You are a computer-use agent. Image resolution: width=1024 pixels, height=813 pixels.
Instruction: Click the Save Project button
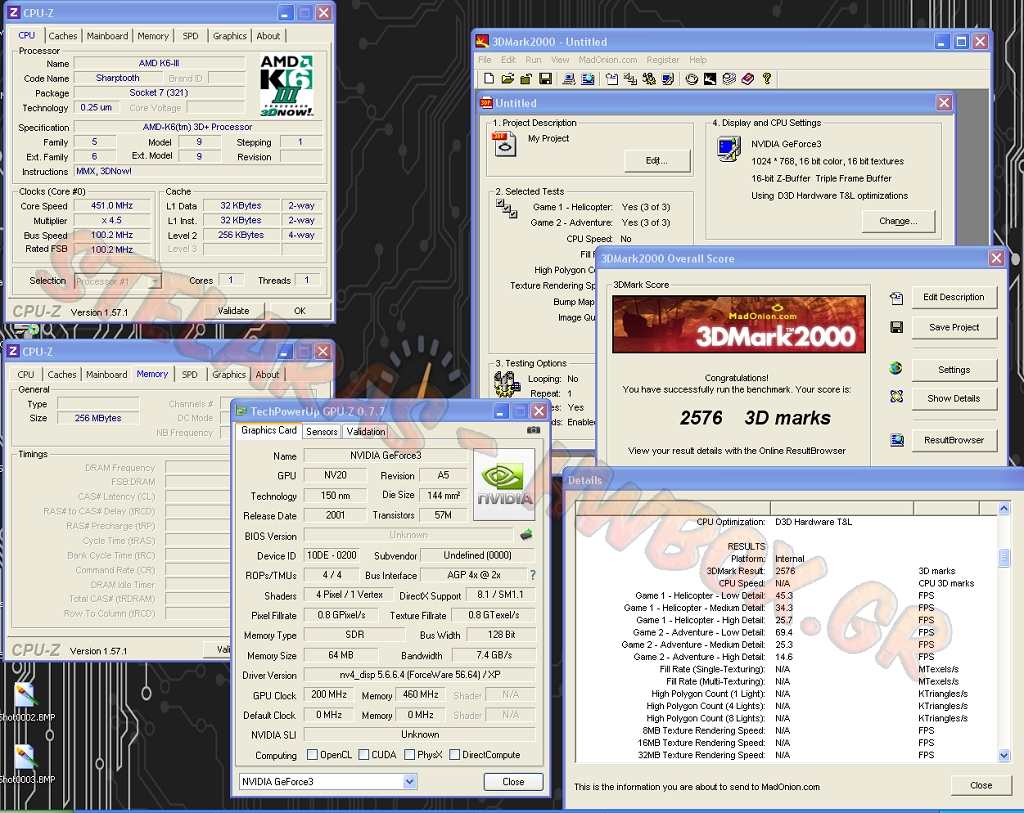tap(953, 327)
